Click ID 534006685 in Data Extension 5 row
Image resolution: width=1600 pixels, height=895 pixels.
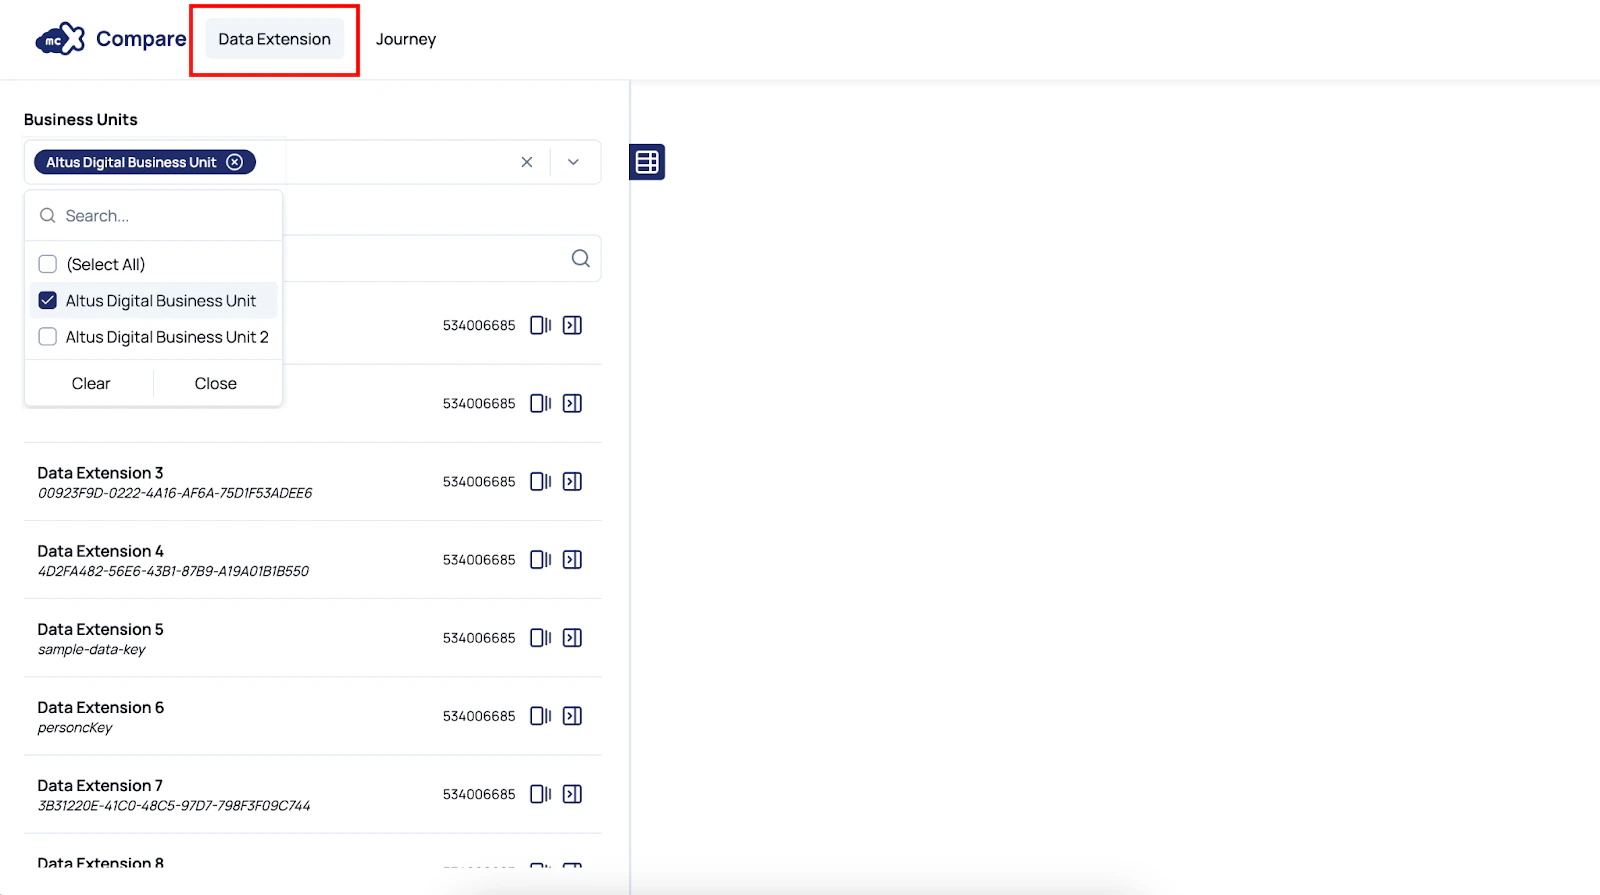tap(479, 637)
